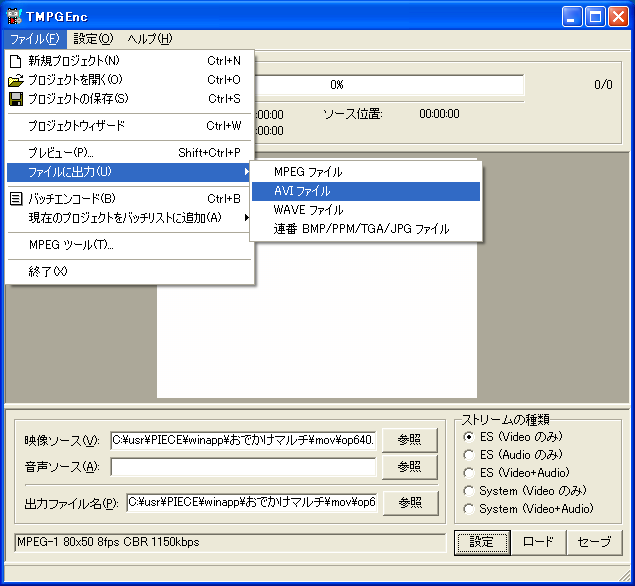This screenshot has height=586, width=635.
Task: Click the save project floppy icon
Action: [15, 99]
